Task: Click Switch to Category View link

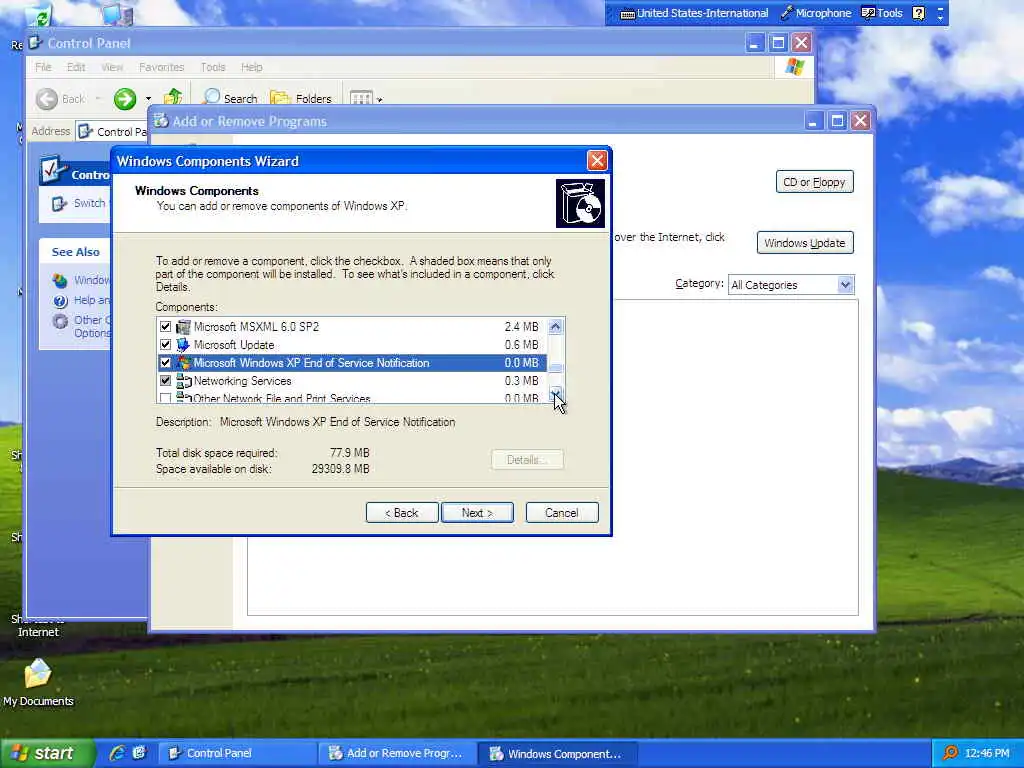Action: click(x=89, y=203)
